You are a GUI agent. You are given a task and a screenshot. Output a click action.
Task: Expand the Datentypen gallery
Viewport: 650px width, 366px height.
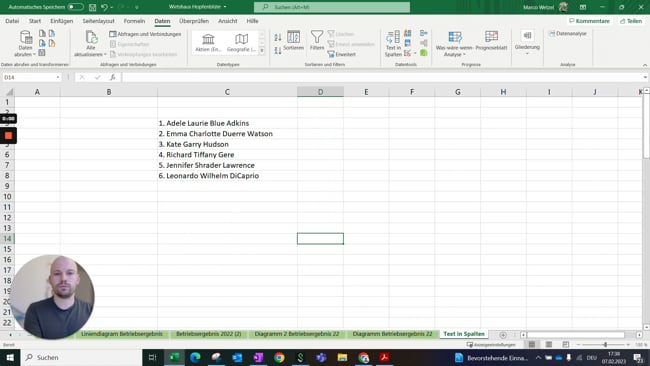pos(262,51)
